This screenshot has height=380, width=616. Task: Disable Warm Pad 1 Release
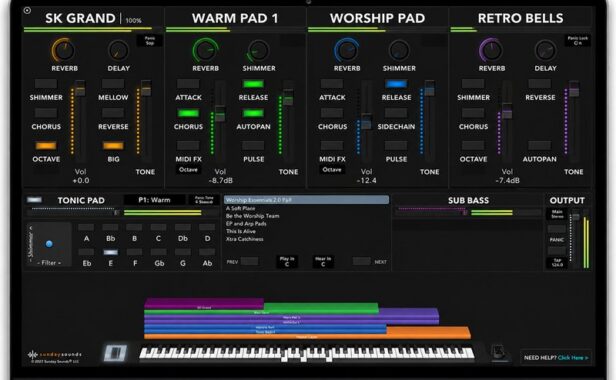[x=253, y=84]
